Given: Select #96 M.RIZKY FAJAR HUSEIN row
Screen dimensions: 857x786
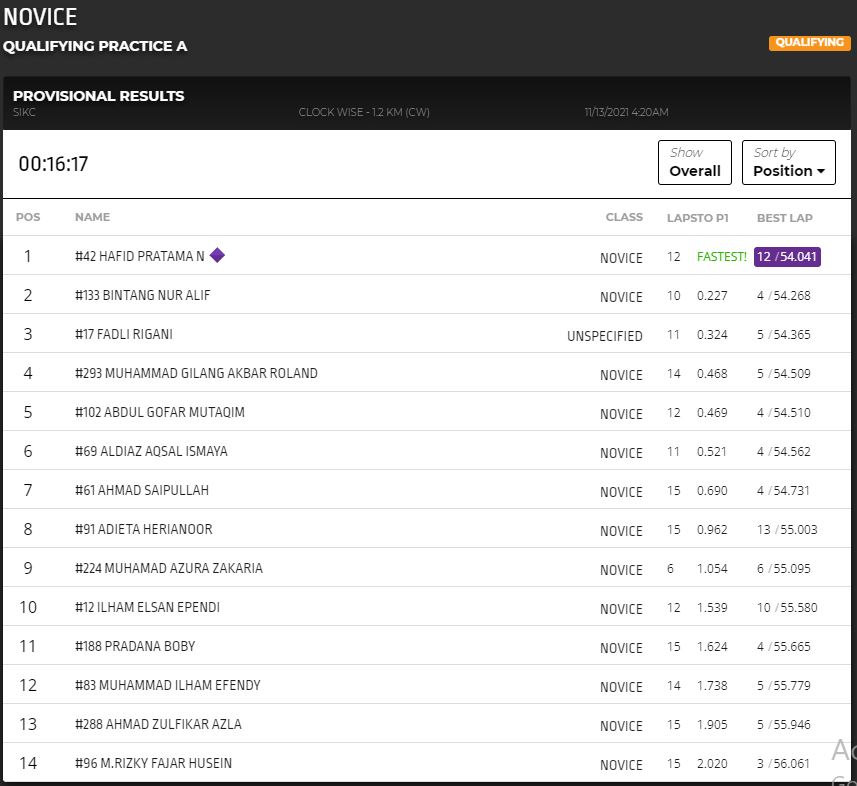Looking at the screenshot, I should [153, 764].
